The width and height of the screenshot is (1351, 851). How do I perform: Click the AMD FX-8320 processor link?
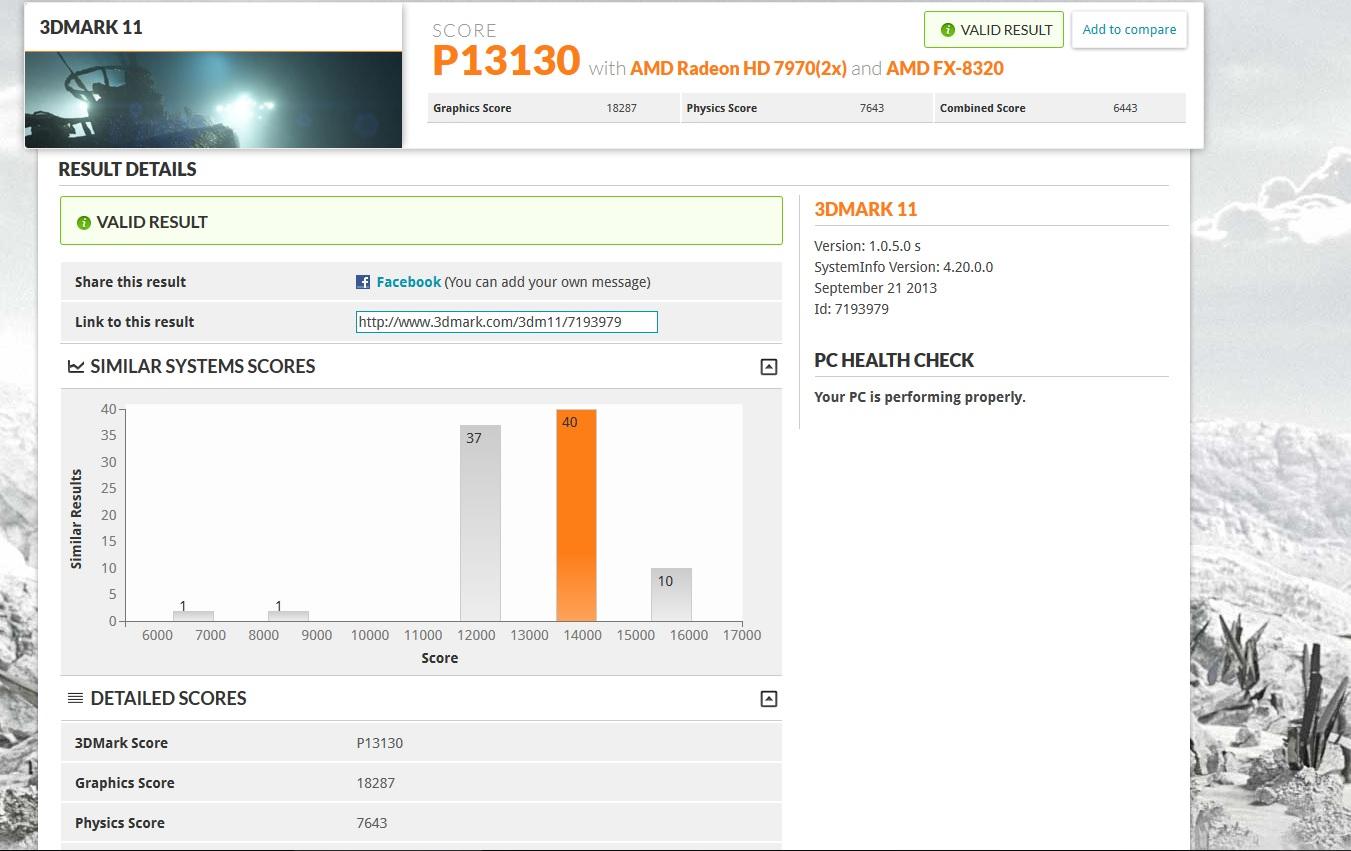click(x=945, y=68)
